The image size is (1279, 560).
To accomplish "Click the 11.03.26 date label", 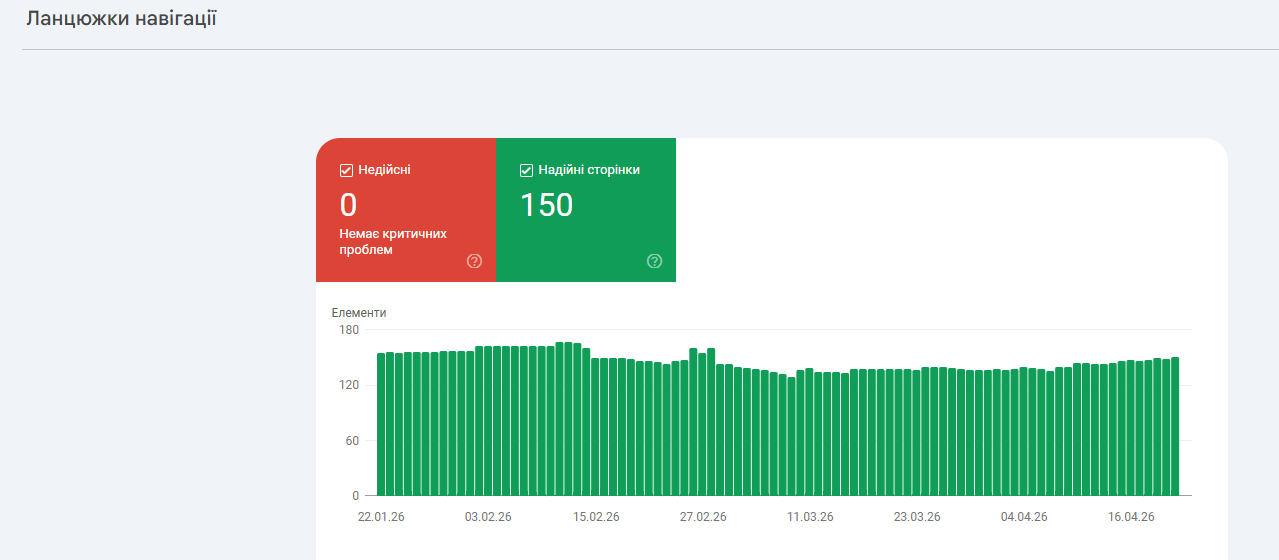I will (x=810, y=517).
